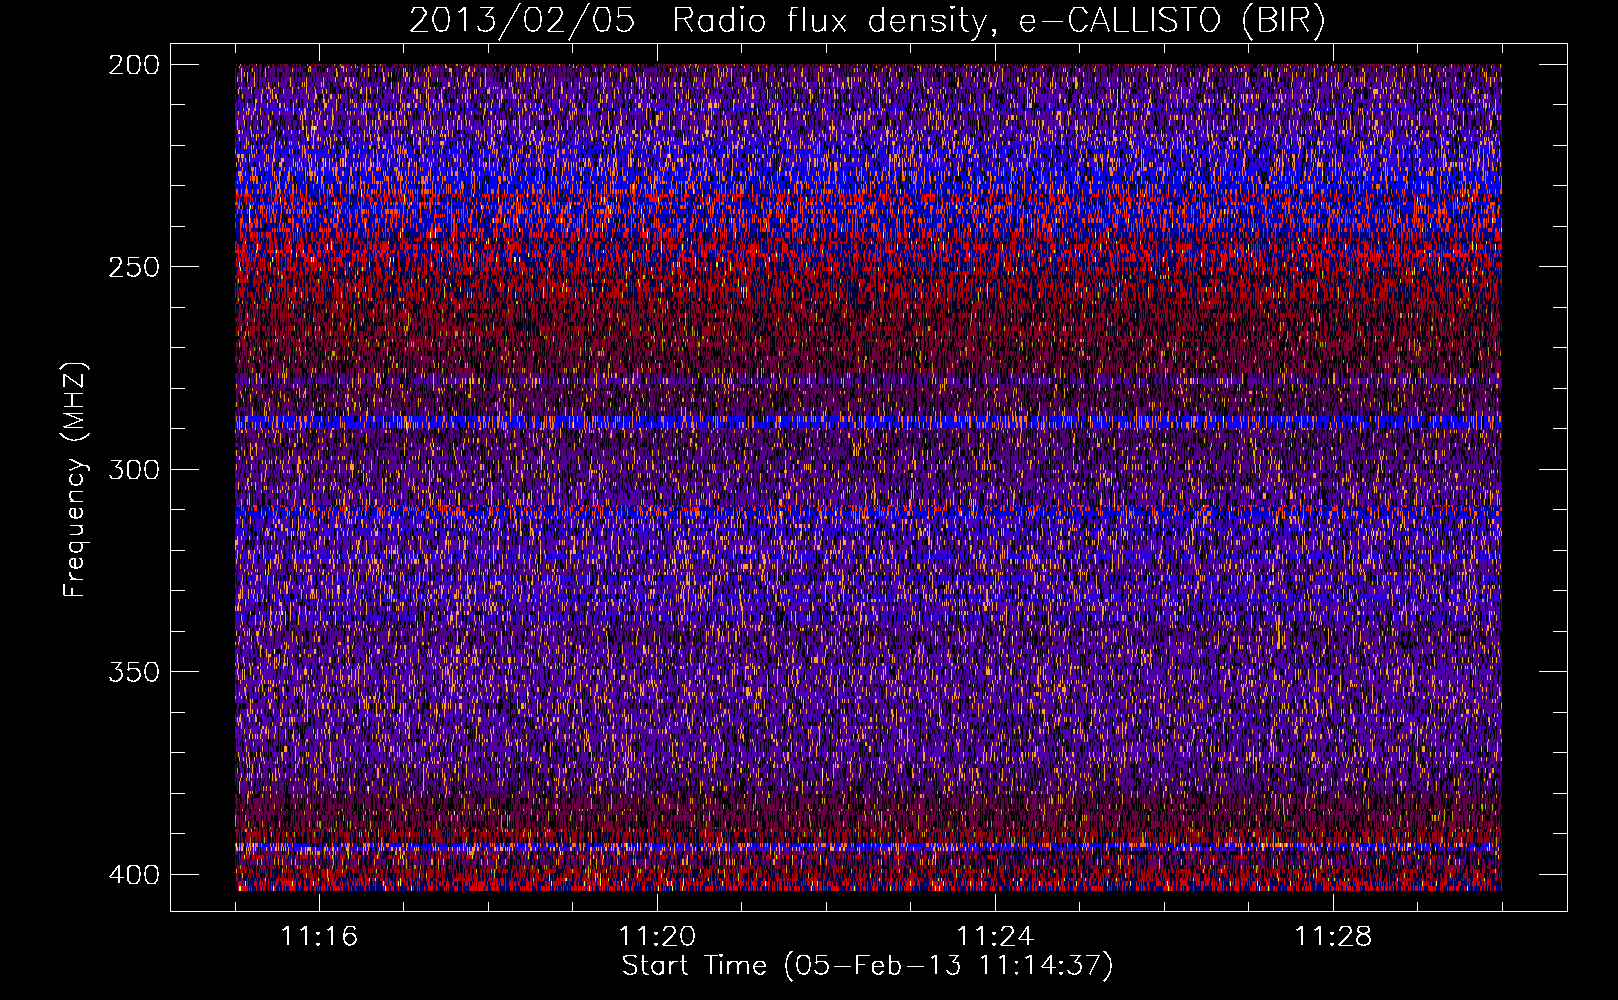Select the '300' frequency axis label
This screenshot has width=1618, height=1000.
pyautogui.click(x=133, y=469)
